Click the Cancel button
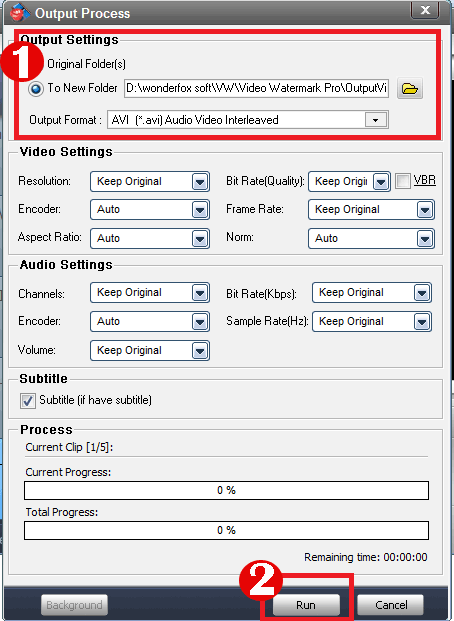 [391, 605]
